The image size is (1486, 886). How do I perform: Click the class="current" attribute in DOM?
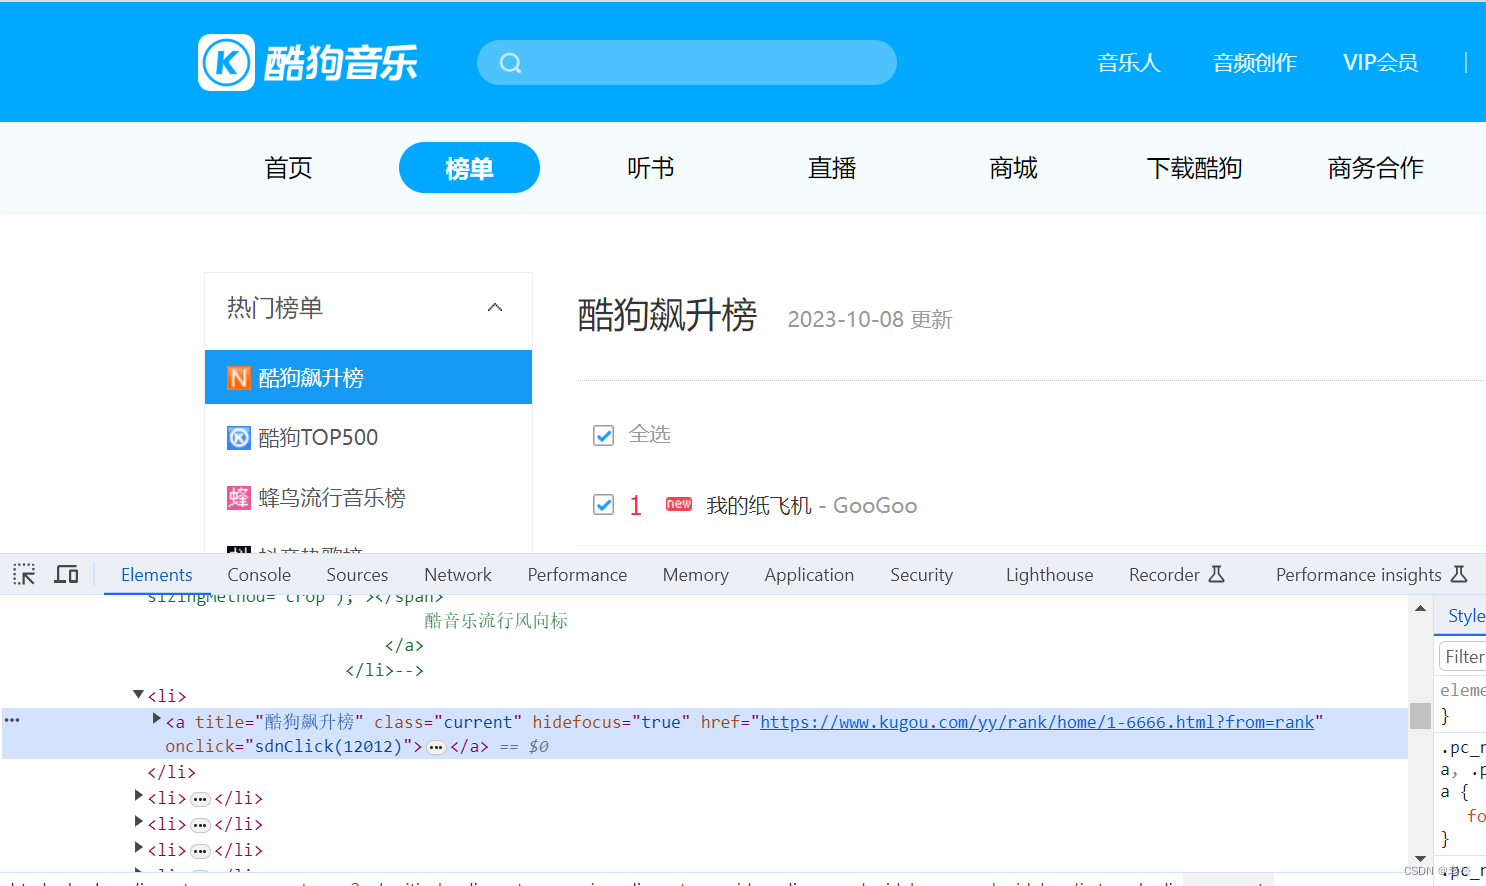448,722
